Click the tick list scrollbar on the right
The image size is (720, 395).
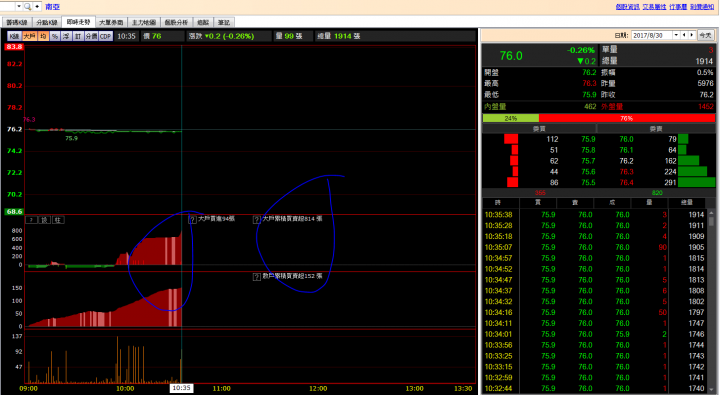coord(711,301)
